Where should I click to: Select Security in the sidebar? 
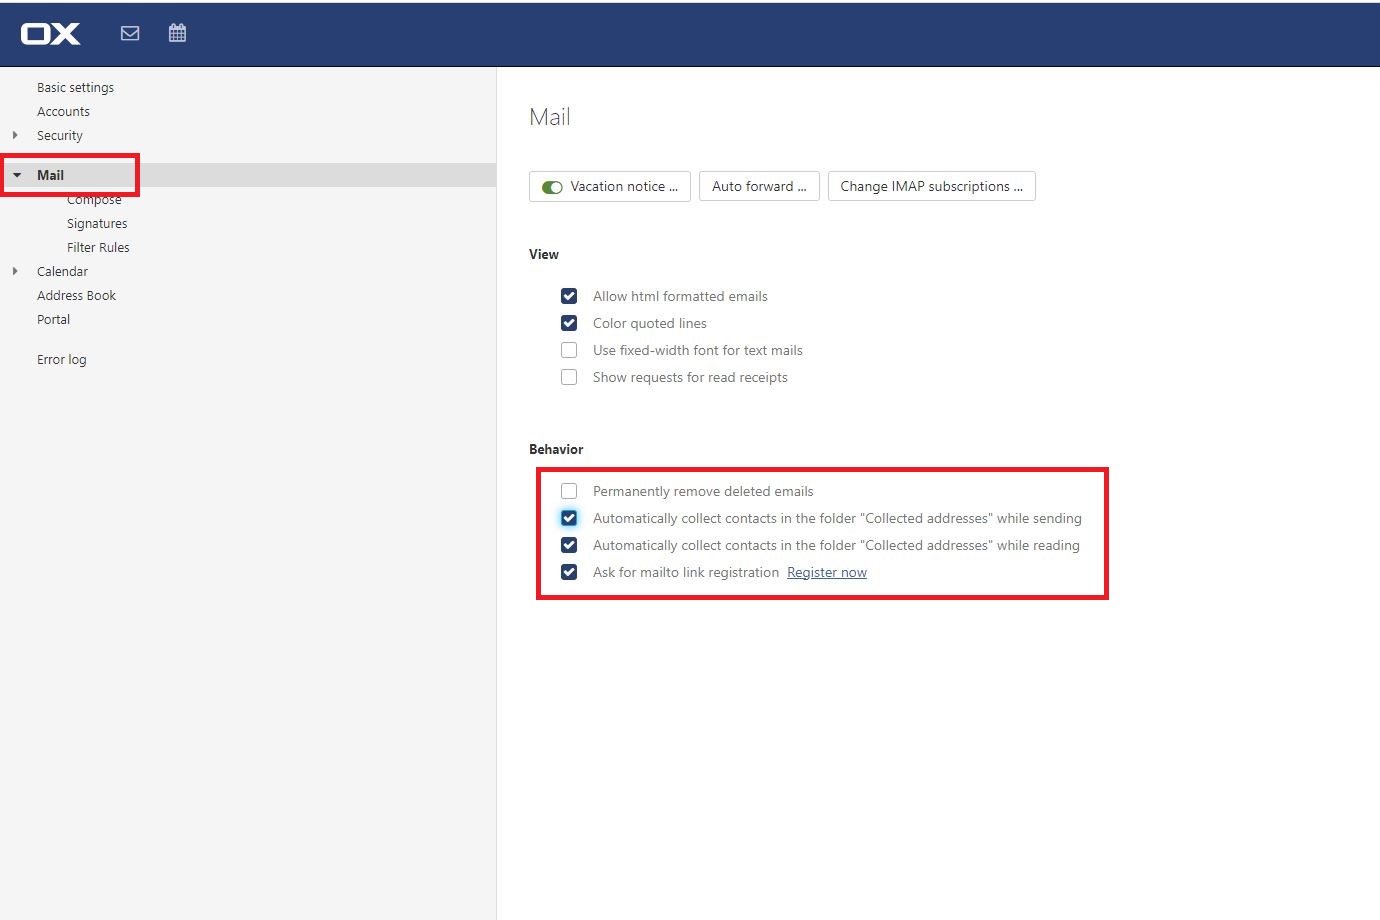click(60, 135)
